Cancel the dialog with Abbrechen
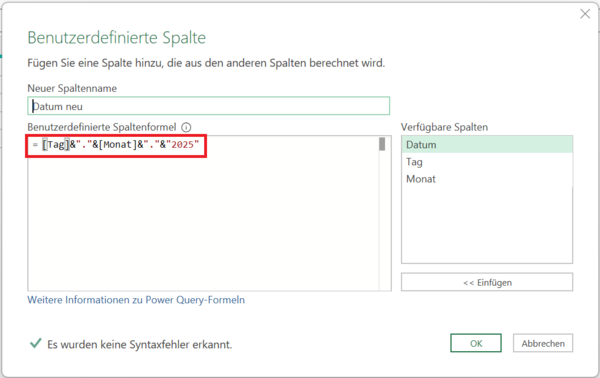The image size is (600, 378). pyautogui.click(x=543, y=343)
